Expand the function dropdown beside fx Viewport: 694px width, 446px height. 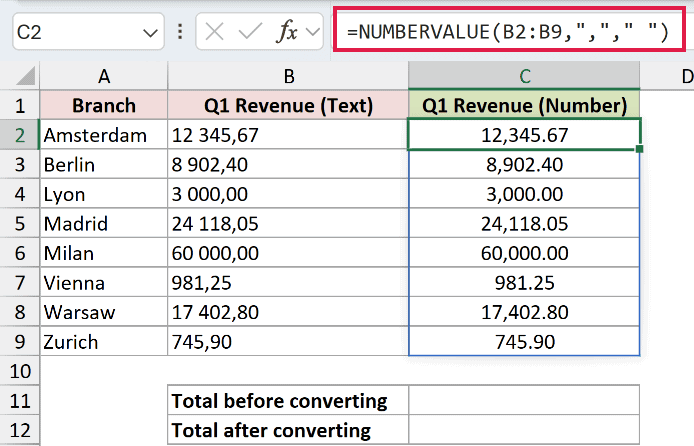point(313,32)
